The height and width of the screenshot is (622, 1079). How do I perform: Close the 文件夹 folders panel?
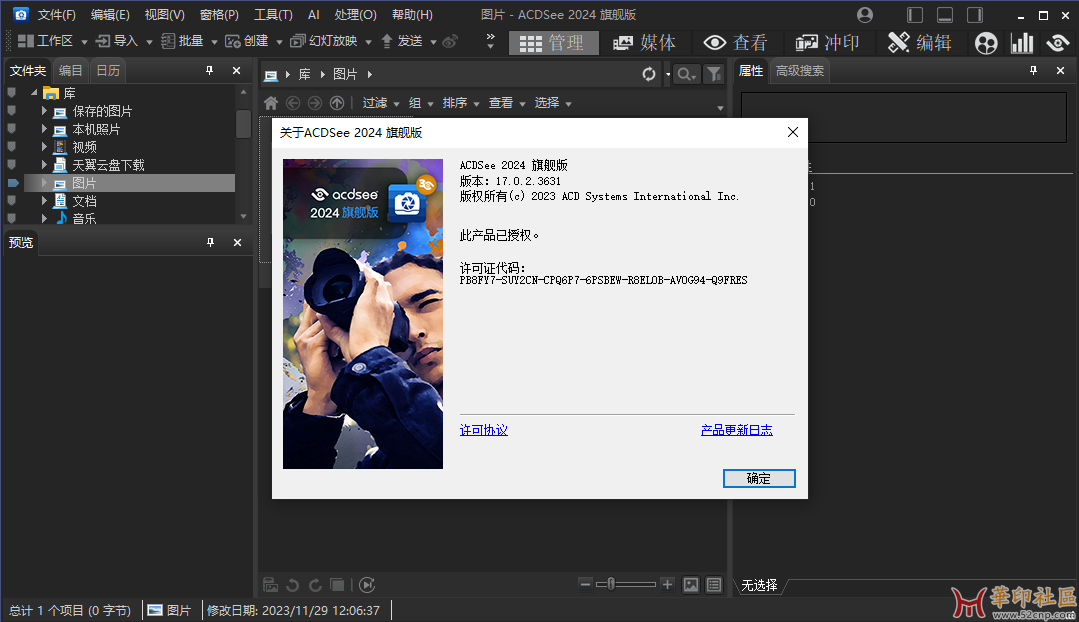coord(237,70)
